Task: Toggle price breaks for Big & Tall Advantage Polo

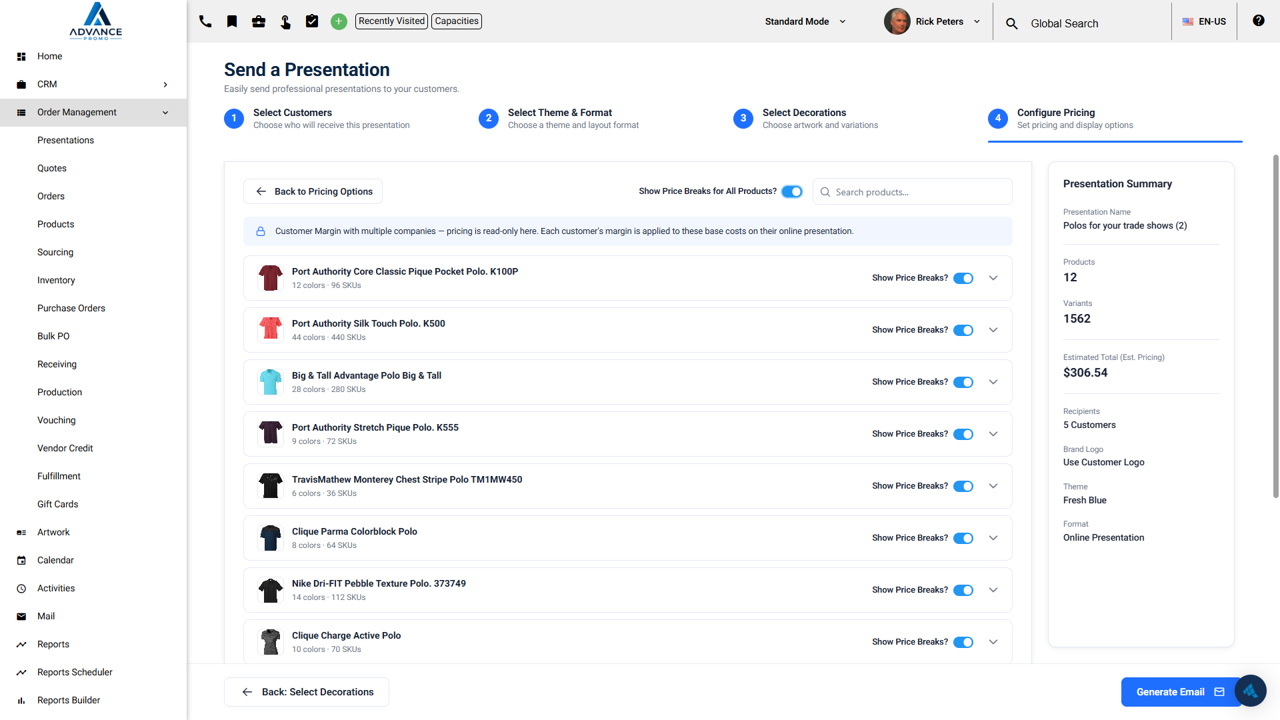Action: pos(963,382)
